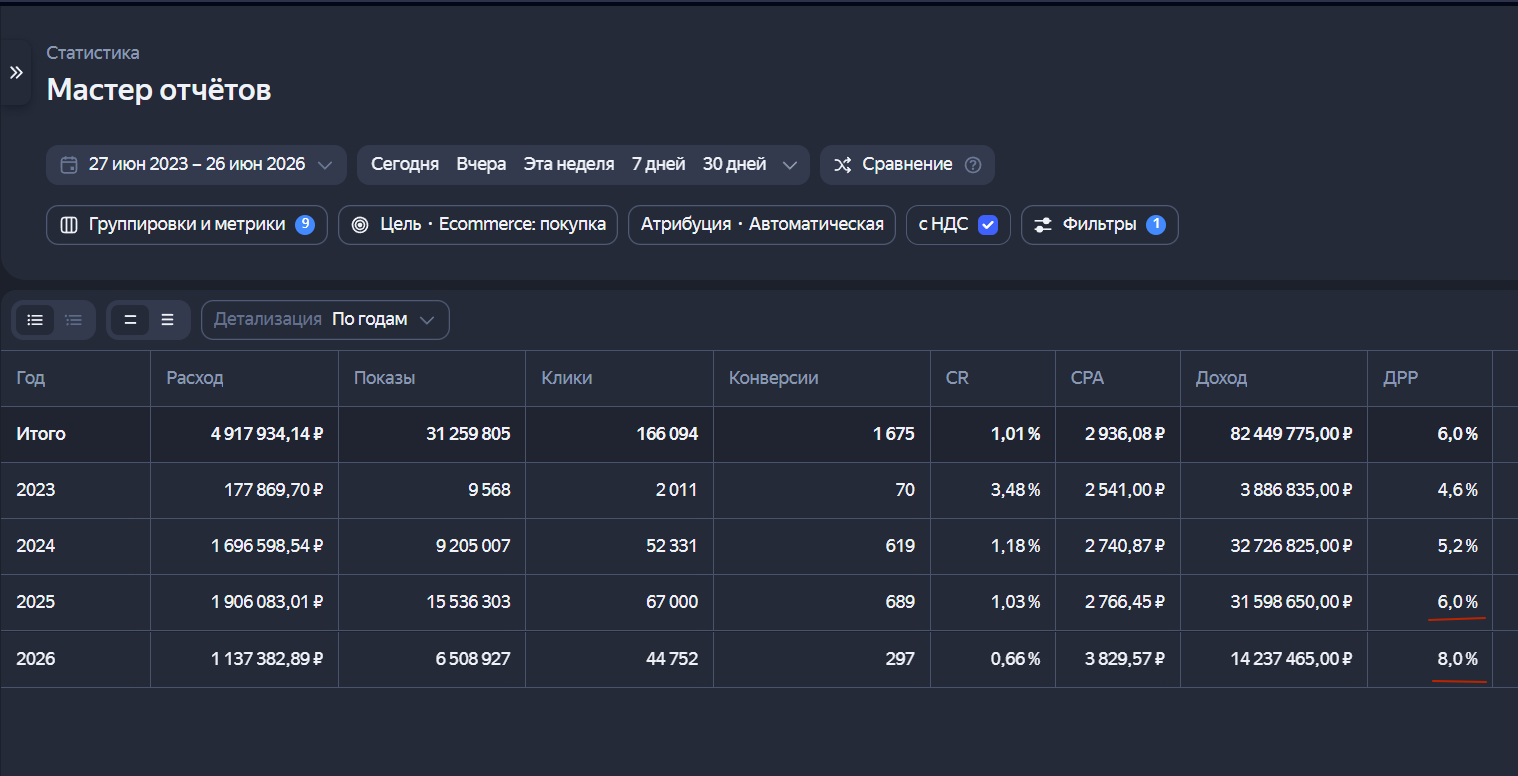
Task: Expand more period presets chevron after 30 дней
Action: tap(790, 165)
